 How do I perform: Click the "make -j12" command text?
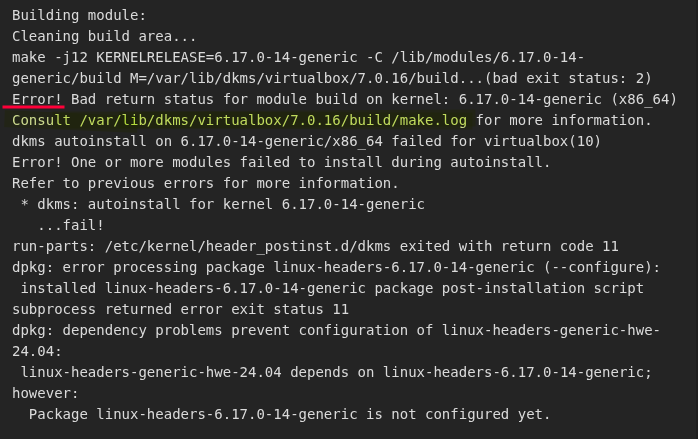tap(49, 57)
